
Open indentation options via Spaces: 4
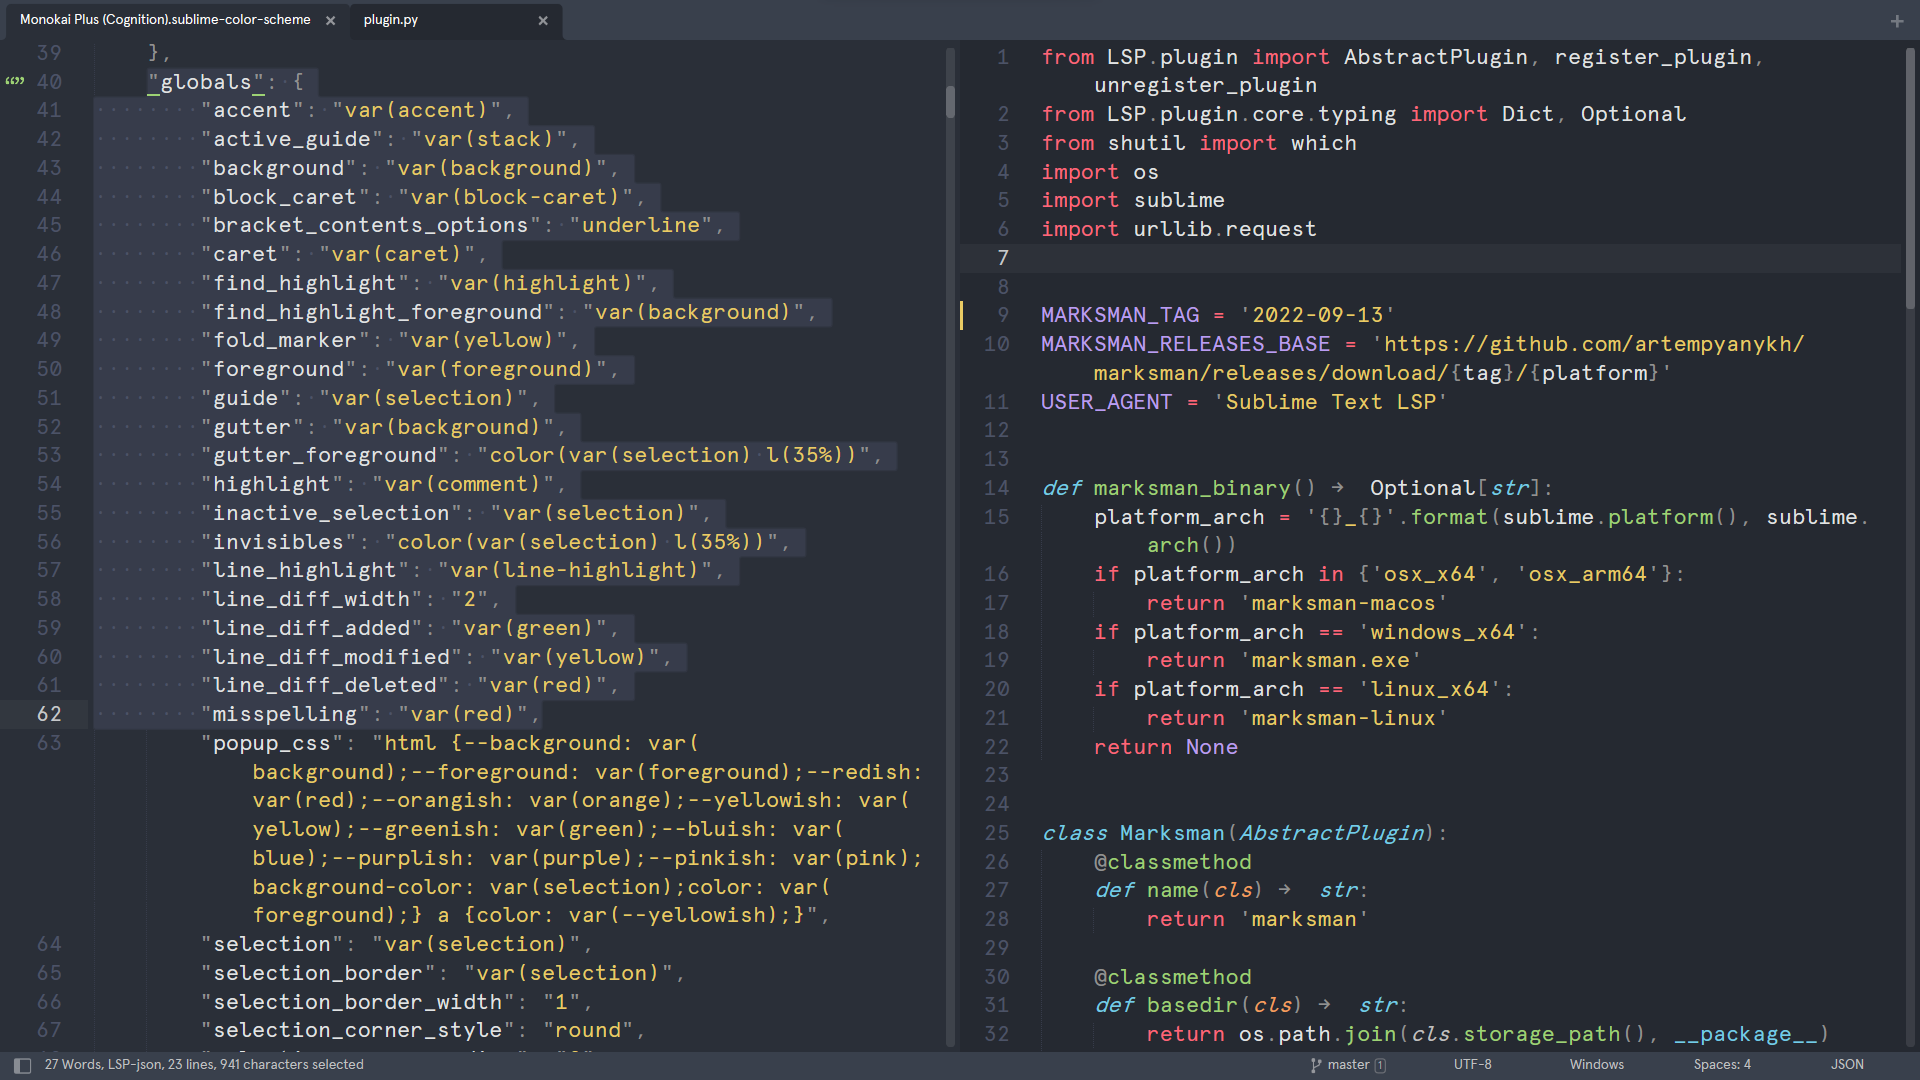pos(1722,1065)
